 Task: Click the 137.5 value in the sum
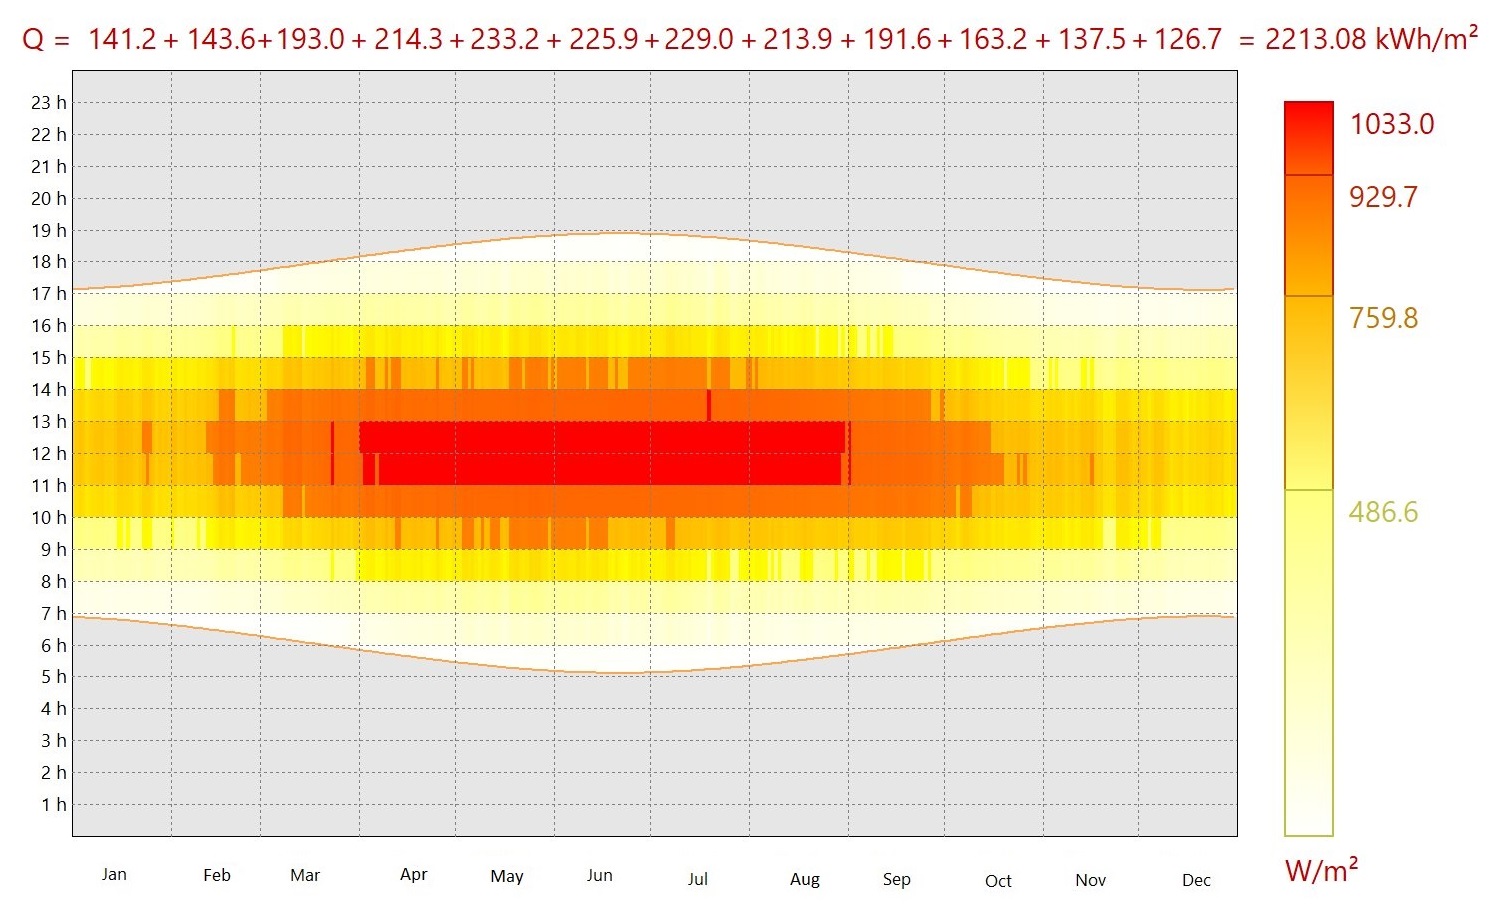tap(1092, 39)
